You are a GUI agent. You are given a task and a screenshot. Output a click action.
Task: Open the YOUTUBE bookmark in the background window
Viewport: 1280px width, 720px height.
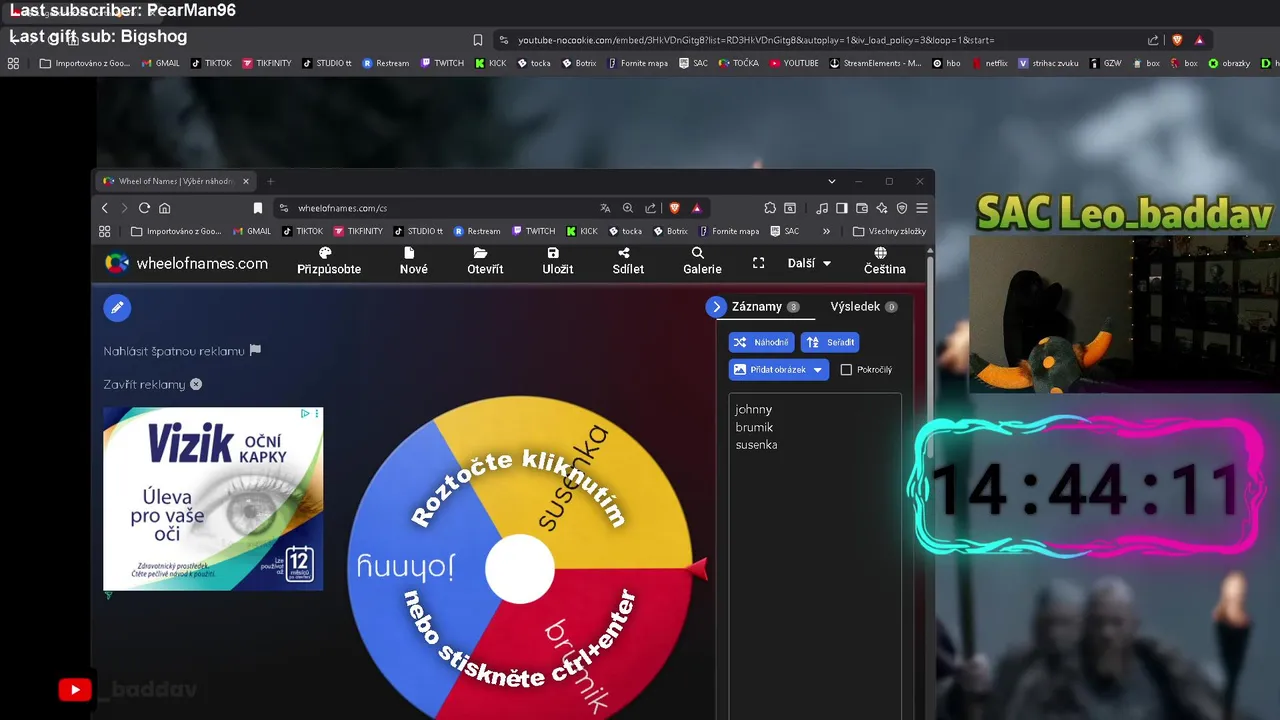pos(794,63)
